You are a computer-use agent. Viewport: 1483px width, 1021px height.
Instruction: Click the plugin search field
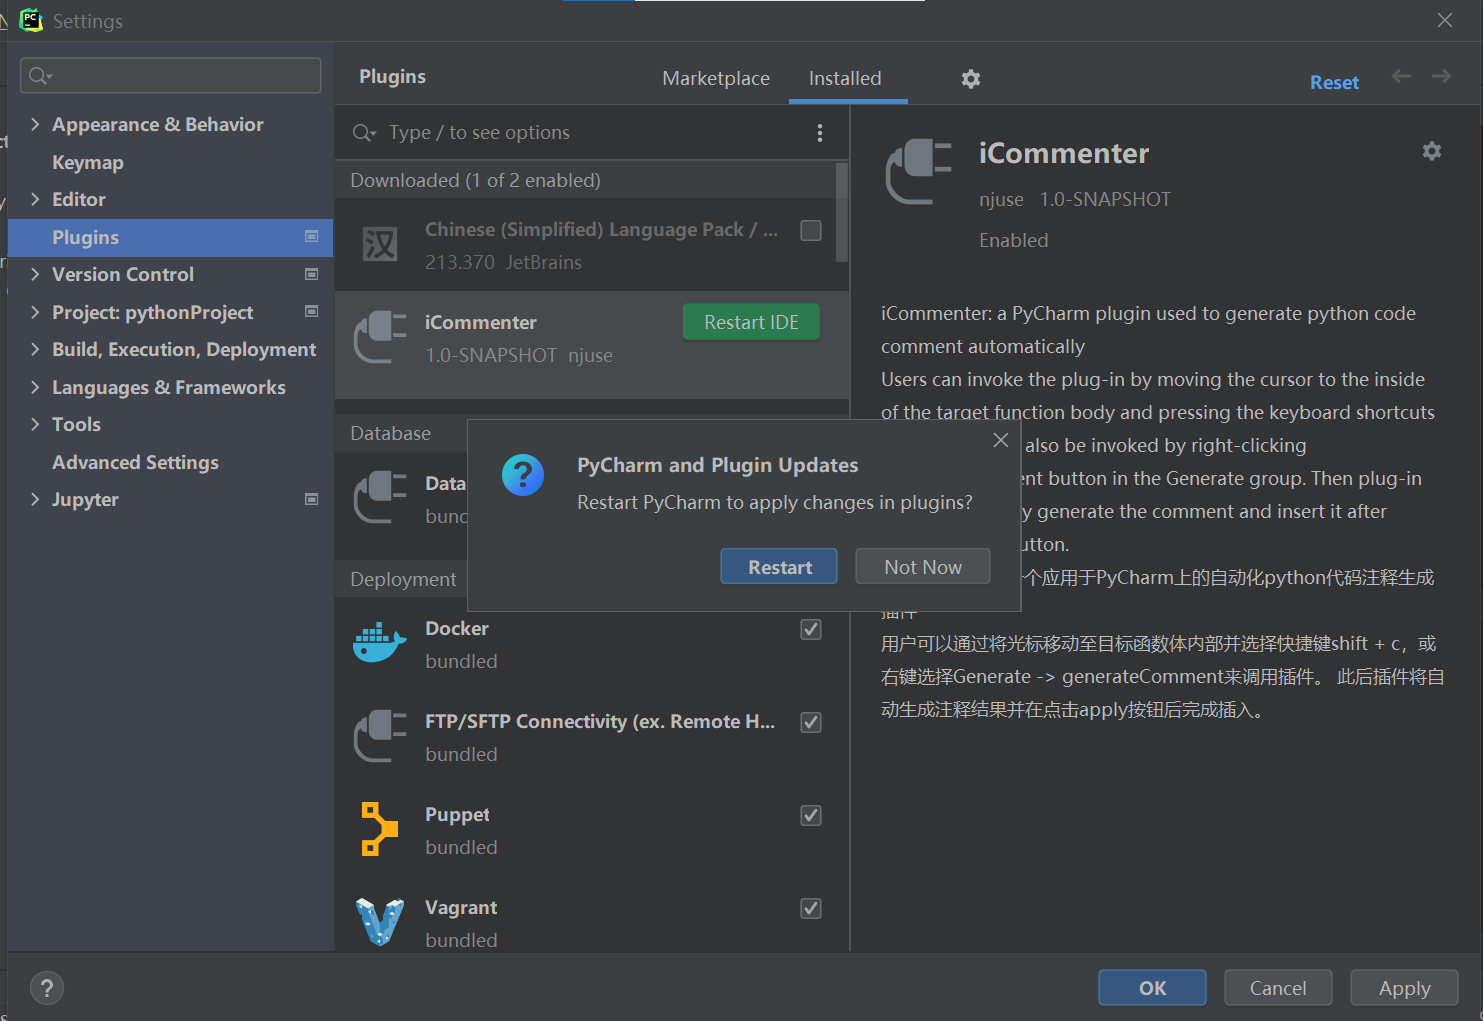(x=560, y=132)
